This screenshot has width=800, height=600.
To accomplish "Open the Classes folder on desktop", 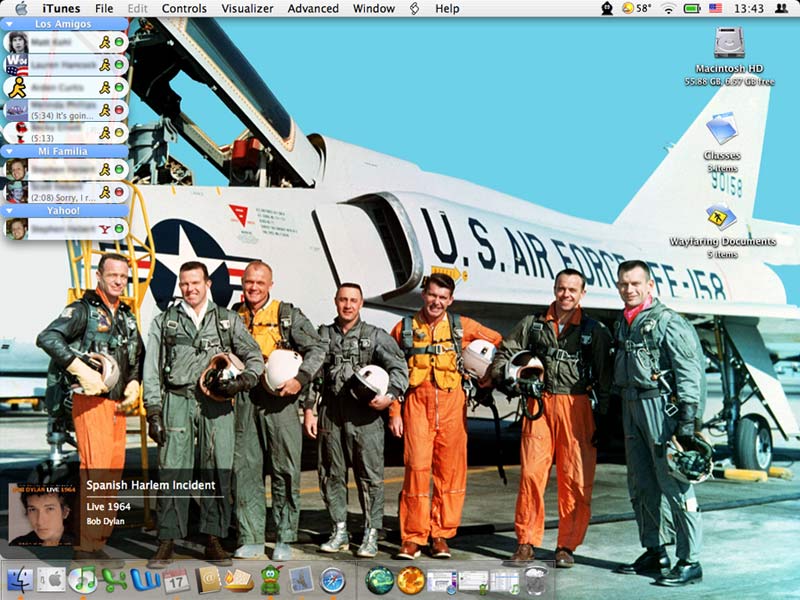I will pos(721,130).
